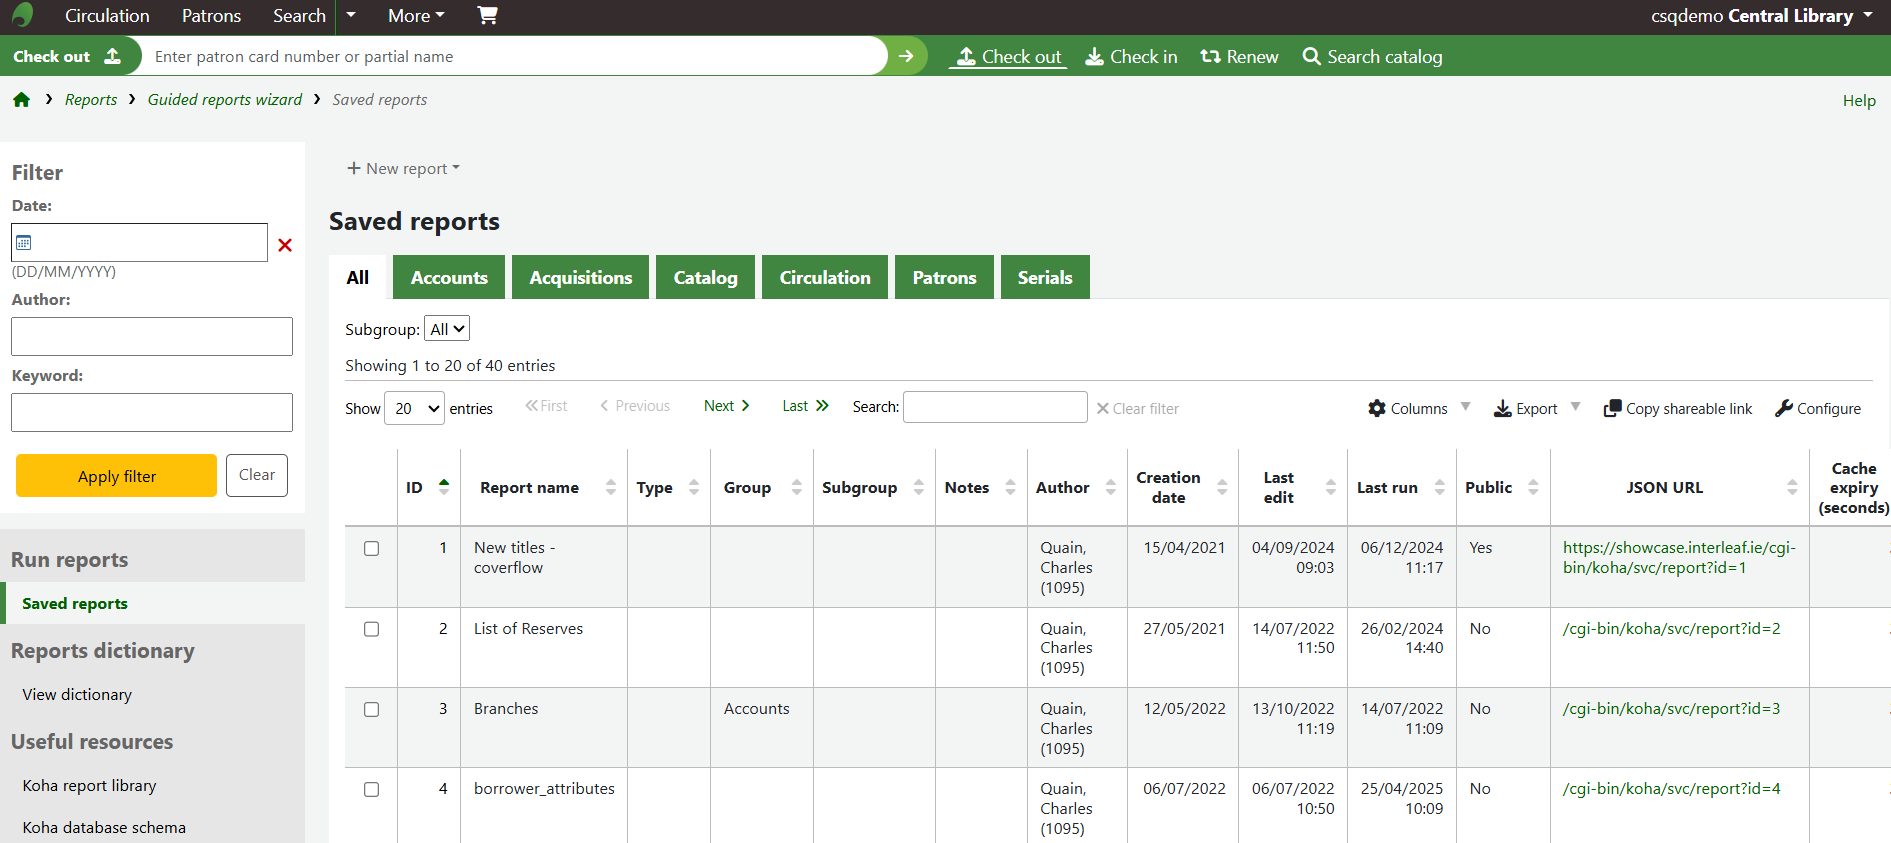
Task: Click the Keyword filter input field
Action: coord(152,412)
